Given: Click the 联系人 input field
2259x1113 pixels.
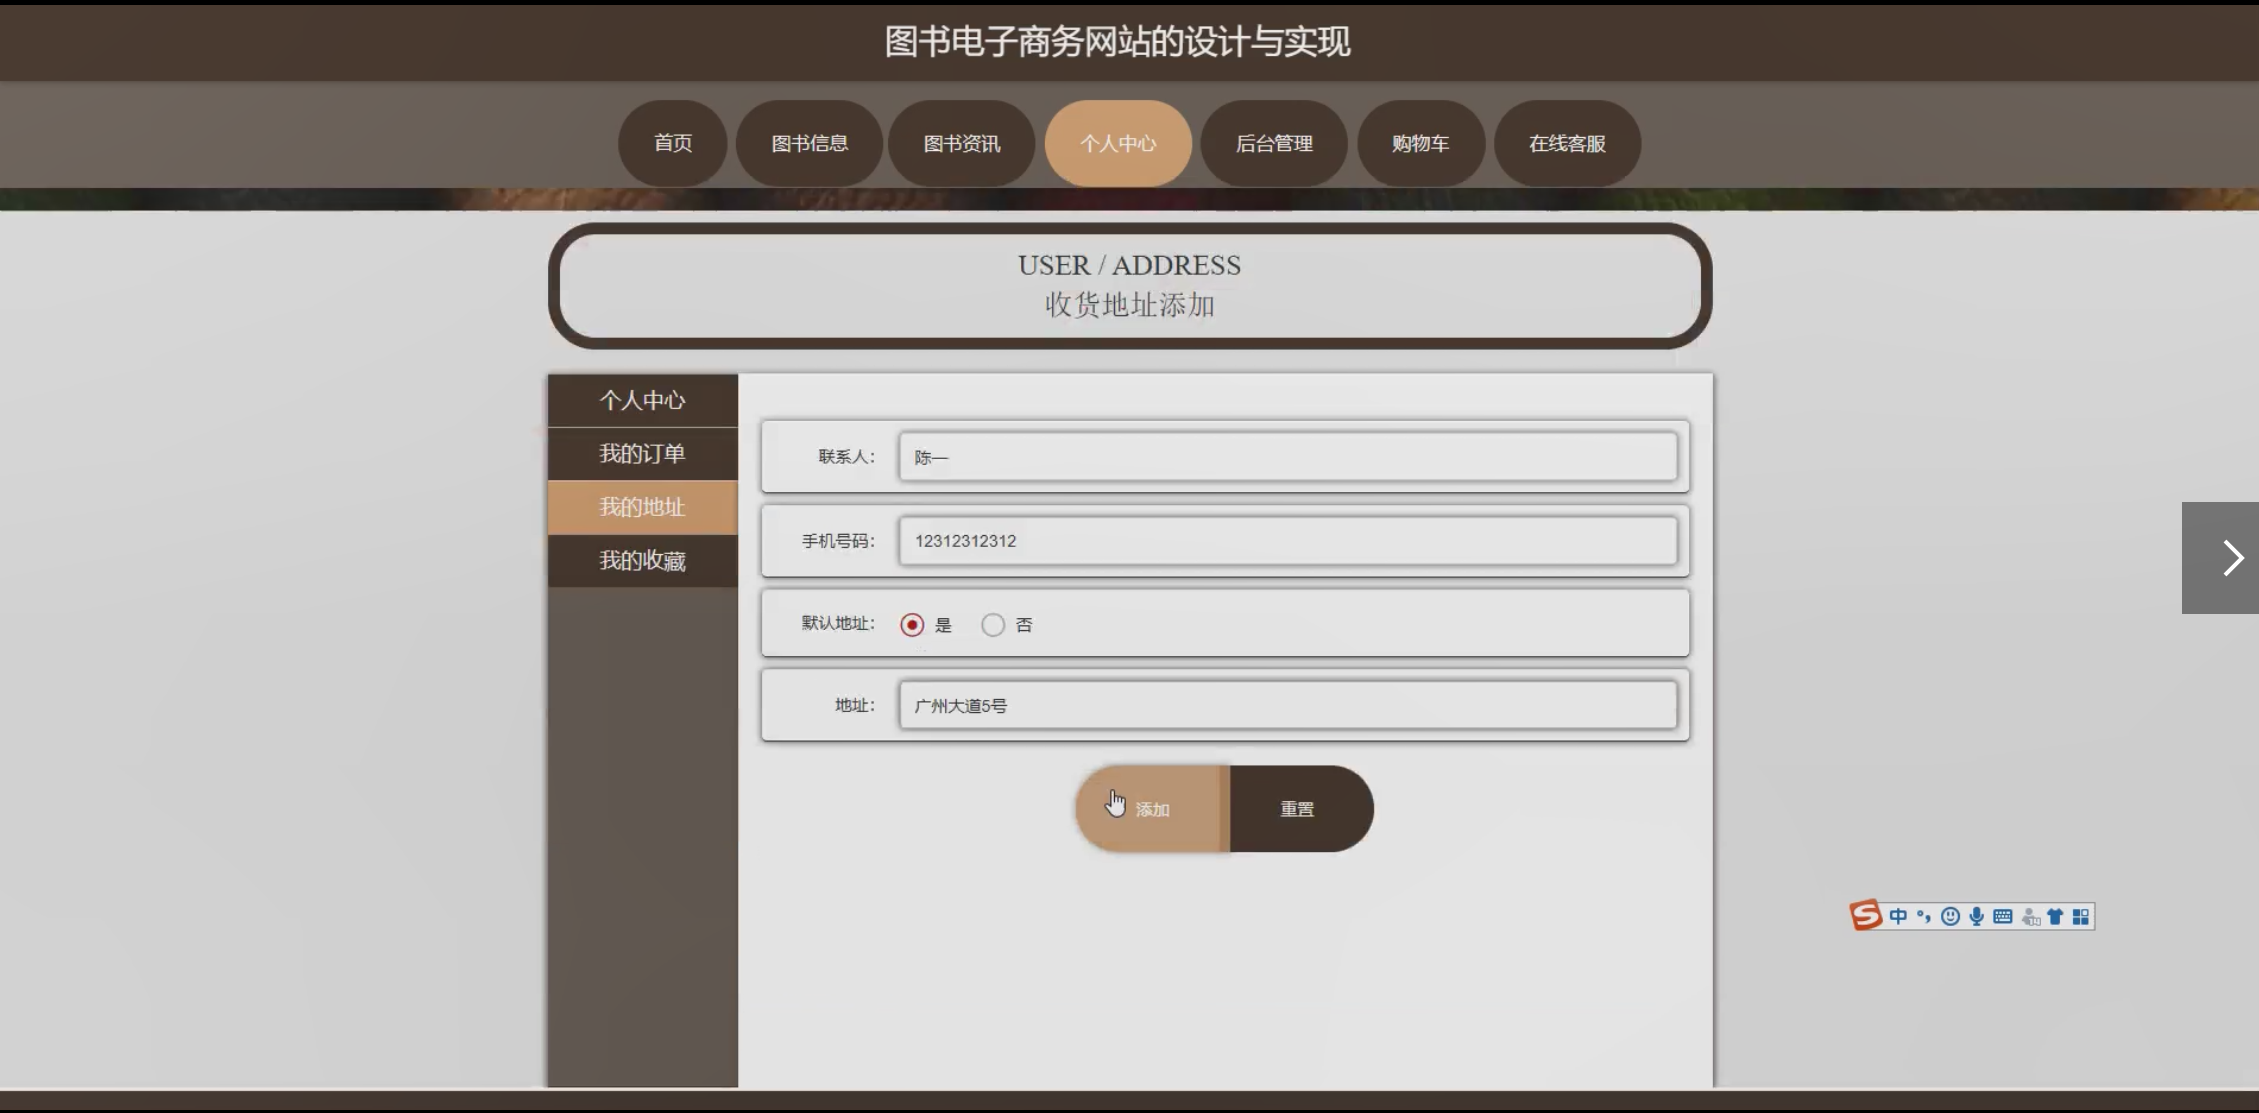Looking at the screenshot, I should point(1288,457).
